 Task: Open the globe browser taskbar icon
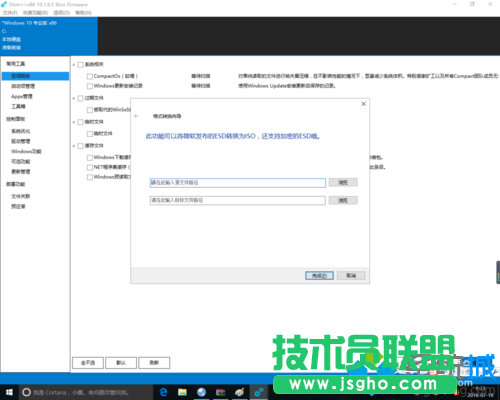click(x=201, y=392)
